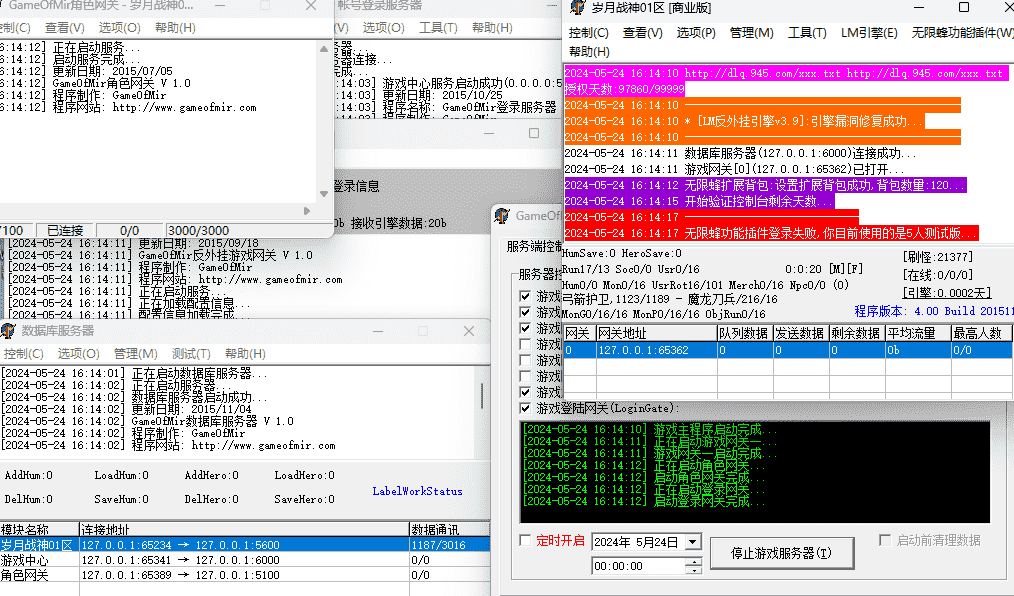Viewport: 1014px width, 596px height.
Task: Open 选项(O) menu in 数据库服务器 window
Action: (79, 354)
